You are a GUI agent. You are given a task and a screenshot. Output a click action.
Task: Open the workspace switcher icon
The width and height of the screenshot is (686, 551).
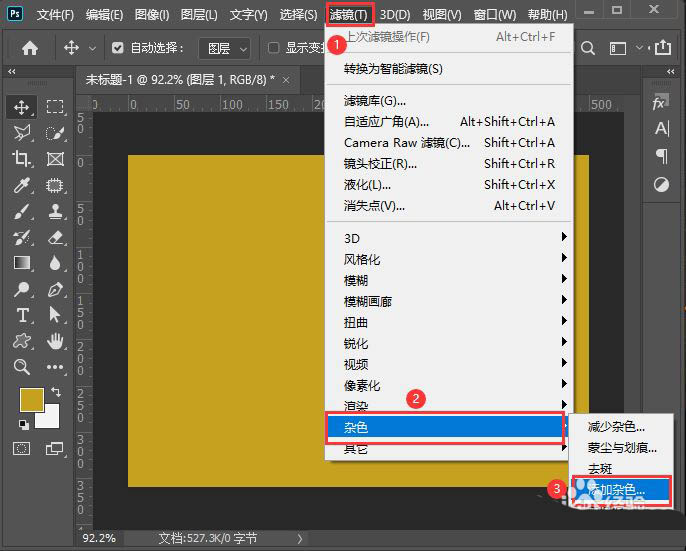[x=618, y=48]
